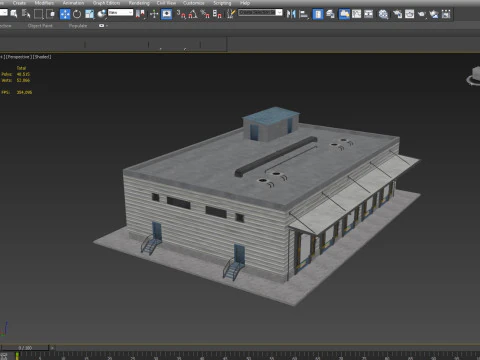This screenshot has height=360, width=480.
Task: Open the Customize menu
Action: [x=194, y=3]
